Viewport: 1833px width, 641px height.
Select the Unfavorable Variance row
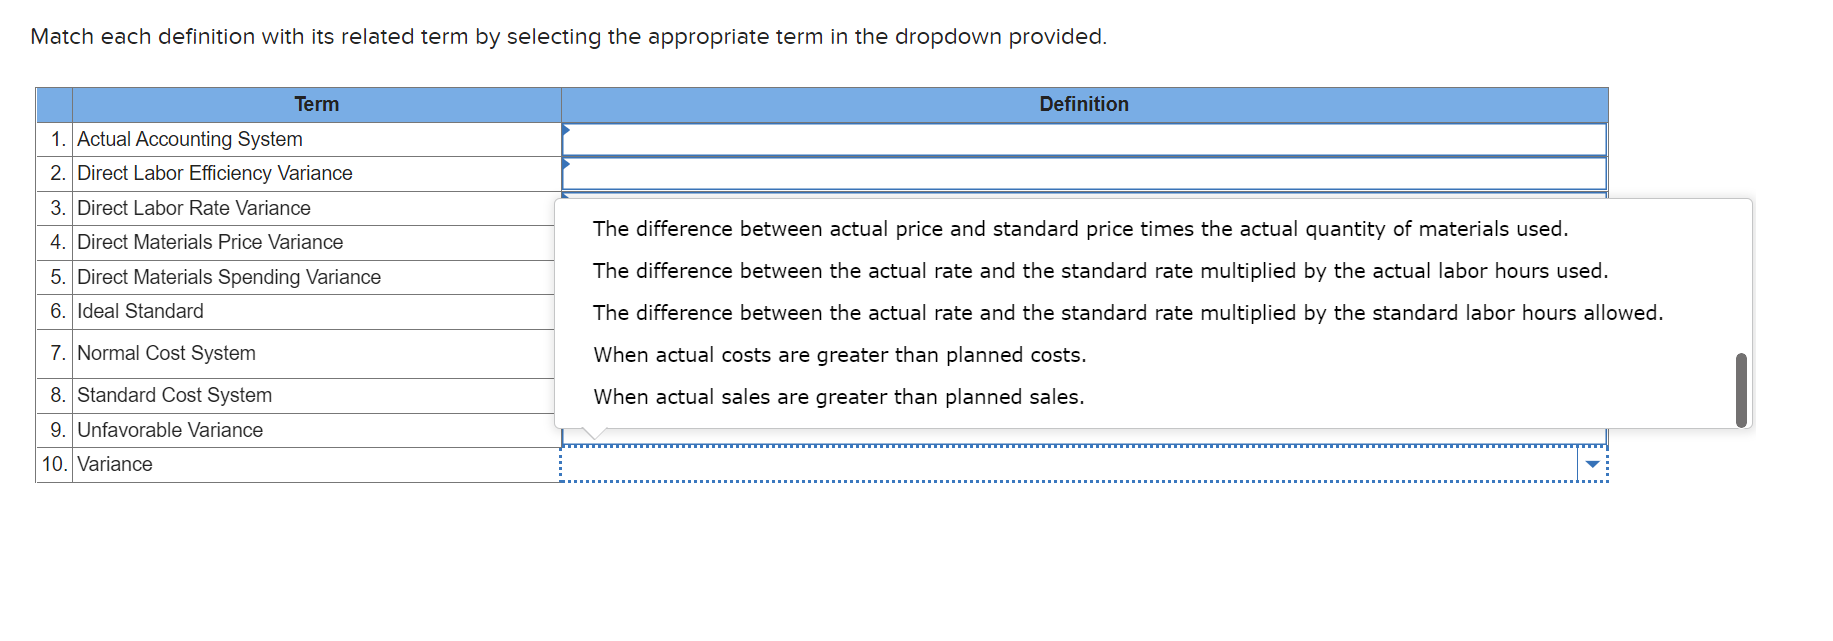click(x=169, y=430)
